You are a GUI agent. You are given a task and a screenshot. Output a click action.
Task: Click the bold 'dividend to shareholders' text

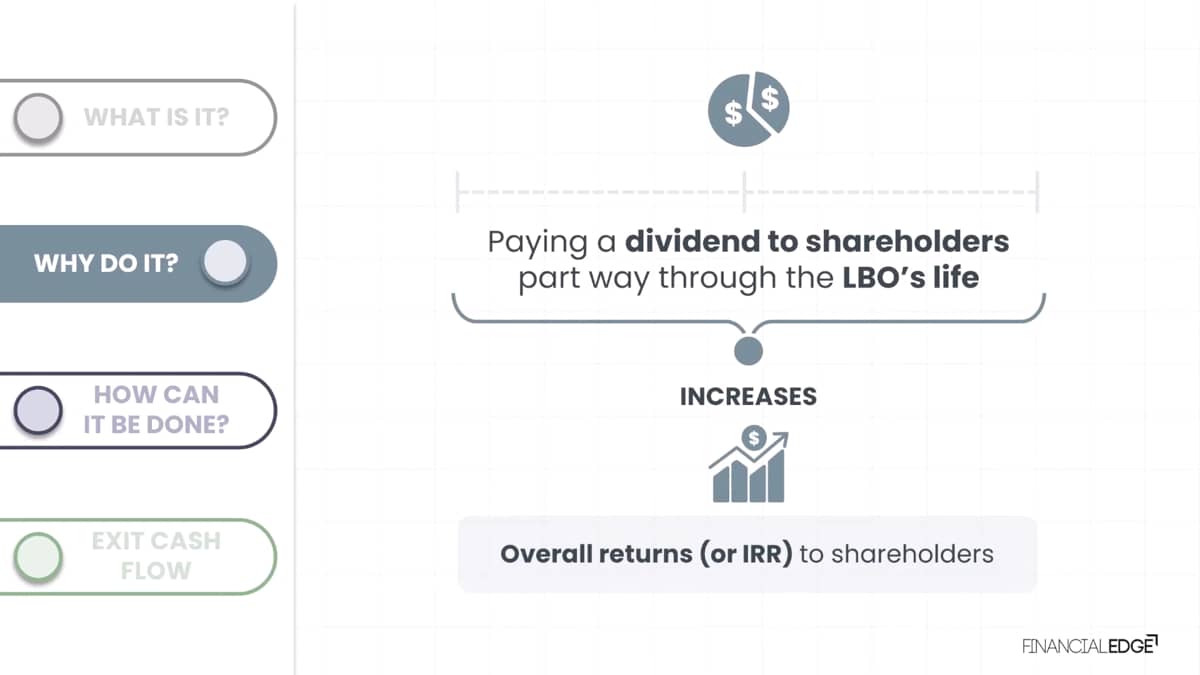817,241
